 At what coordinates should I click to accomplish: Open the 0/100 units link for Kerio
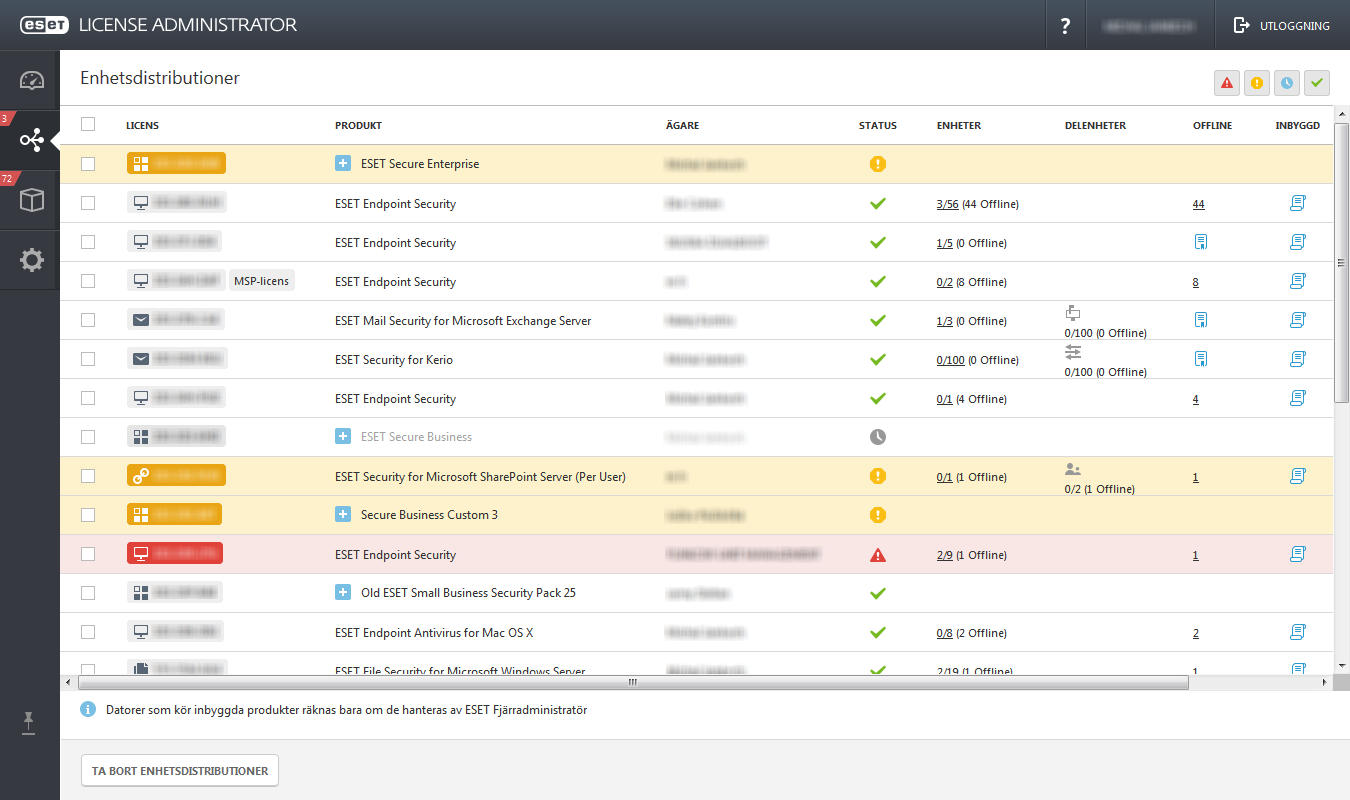(x=951, y=360)
